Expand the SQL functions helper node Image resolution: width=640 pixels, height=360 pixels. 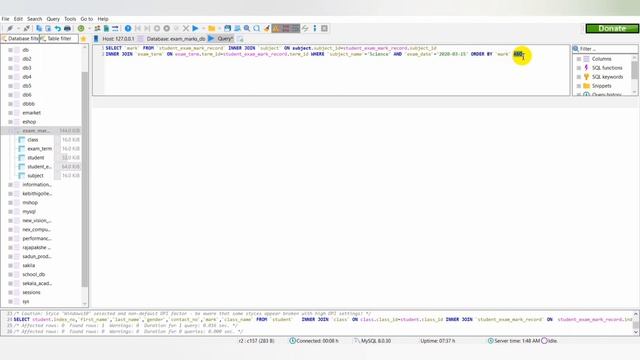click(578, 68)
